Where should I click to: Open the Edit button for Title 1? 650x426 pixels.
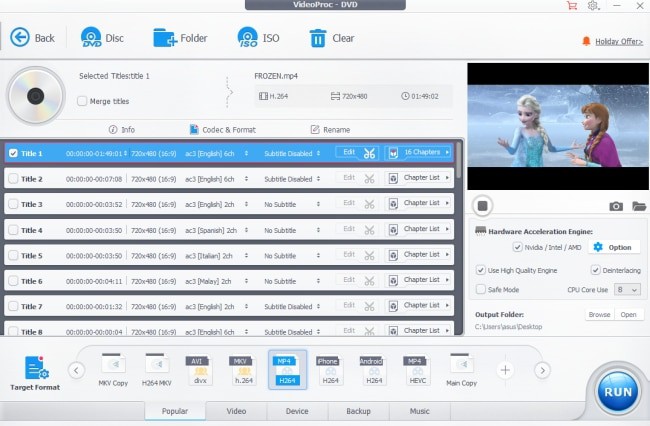click(x=349, y=152)
